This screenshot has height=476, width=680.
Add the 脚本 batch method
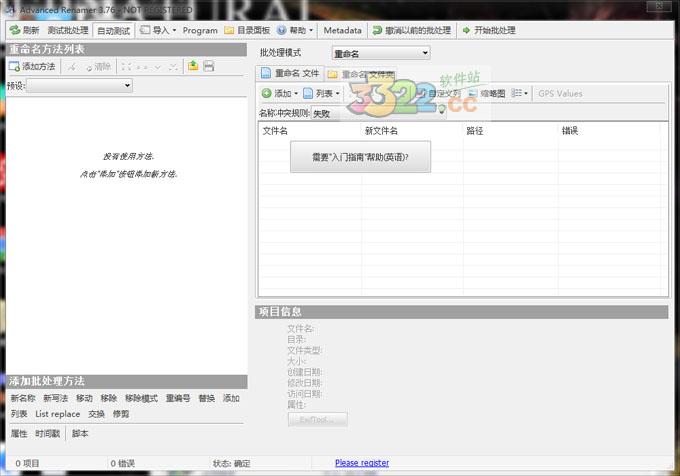(x=80, y=434)
